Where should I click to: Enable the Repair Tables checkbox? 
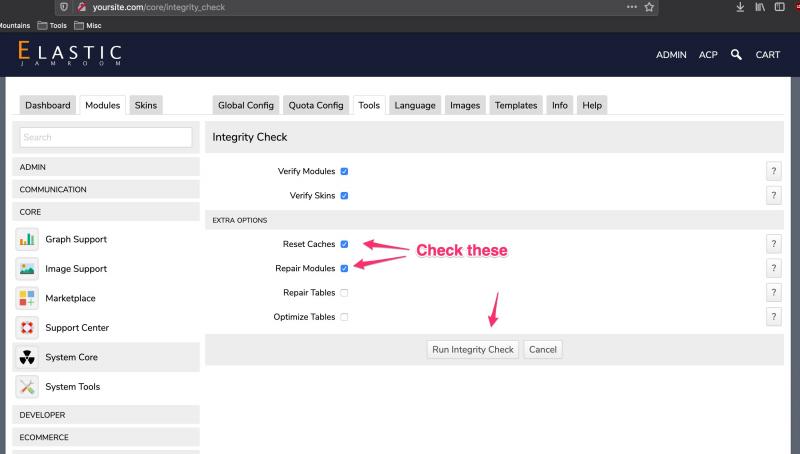pyautogui.click(x=344, y=293)
